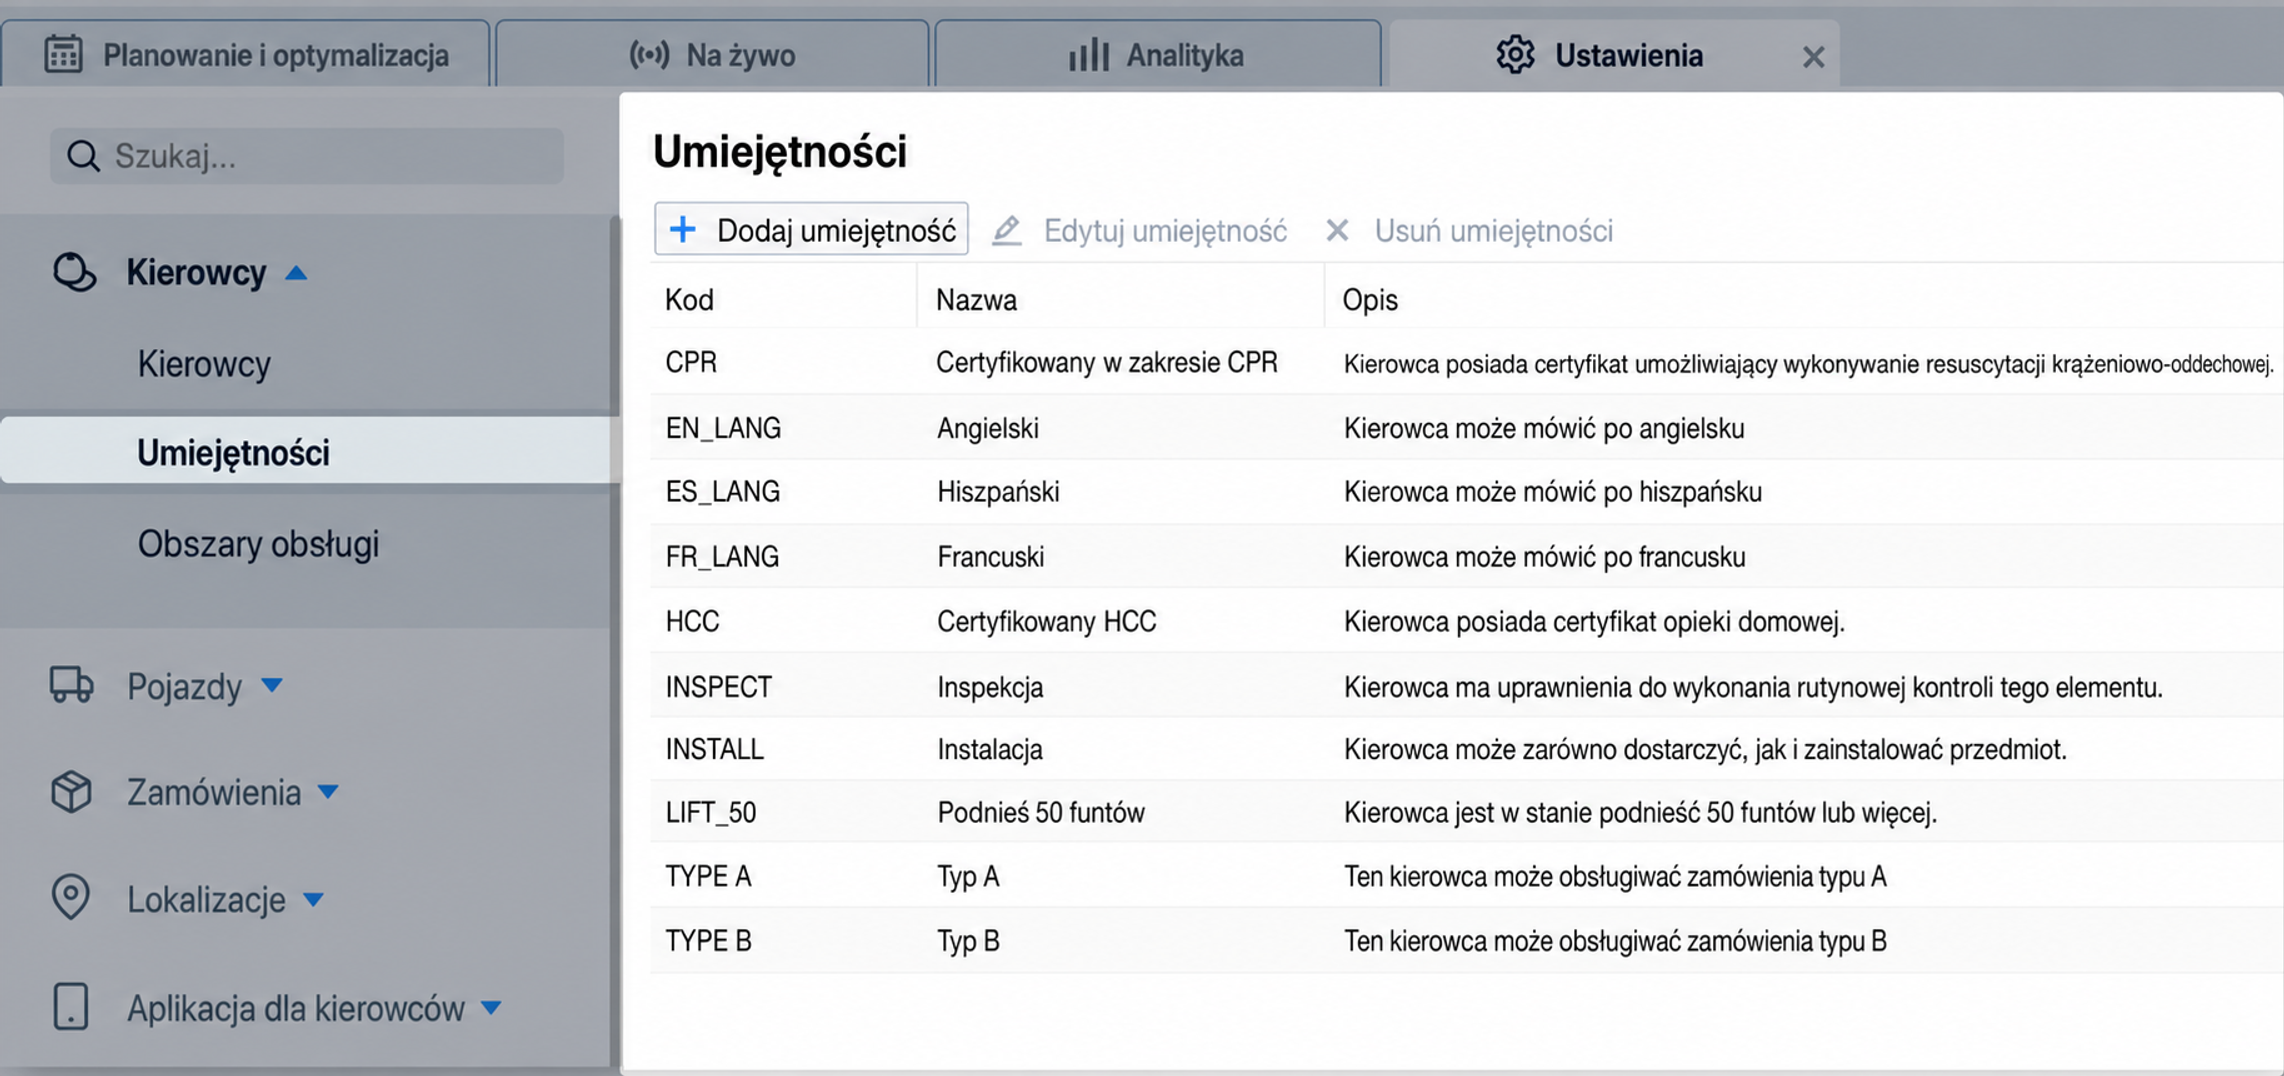Image resolution: width=2284 pixels, height=1076 pixels.
Task: Click the live broadcast icon beside Na żywo
Action: (649, 54)
